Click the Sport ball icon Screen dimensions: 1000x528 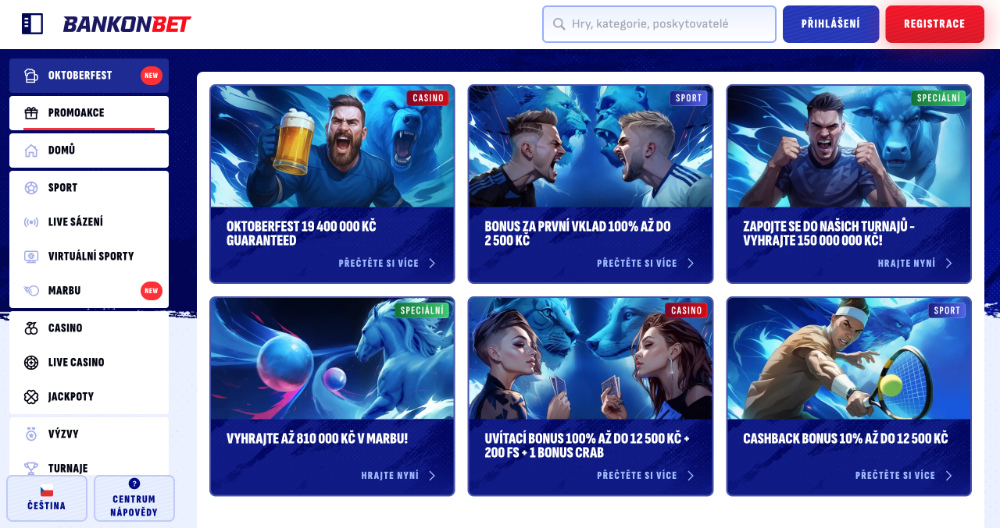31,187
